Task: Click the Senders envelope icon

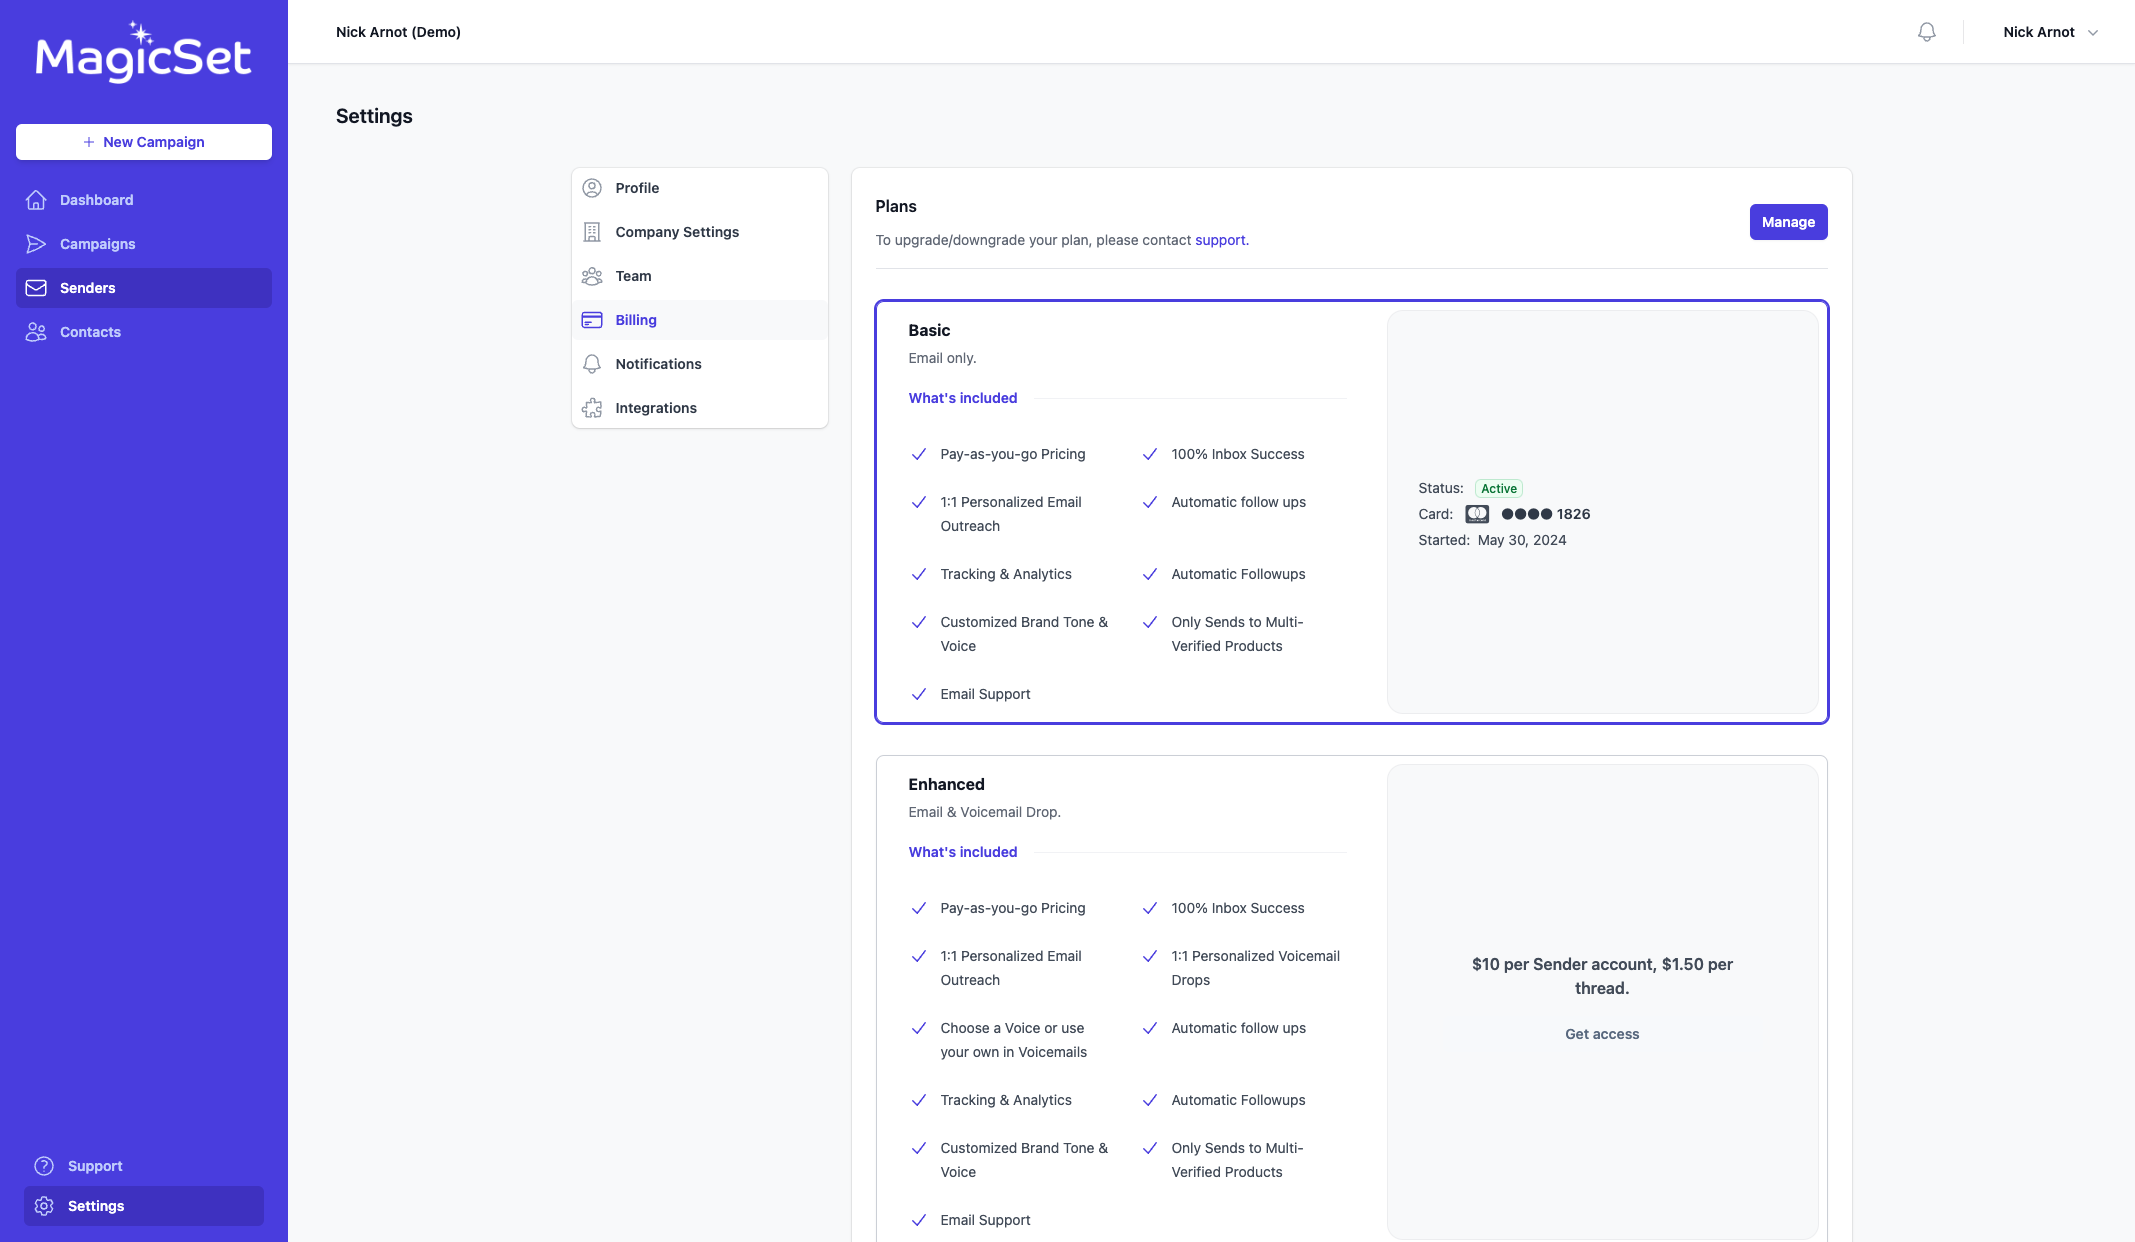Action: (x=36, y=288)
